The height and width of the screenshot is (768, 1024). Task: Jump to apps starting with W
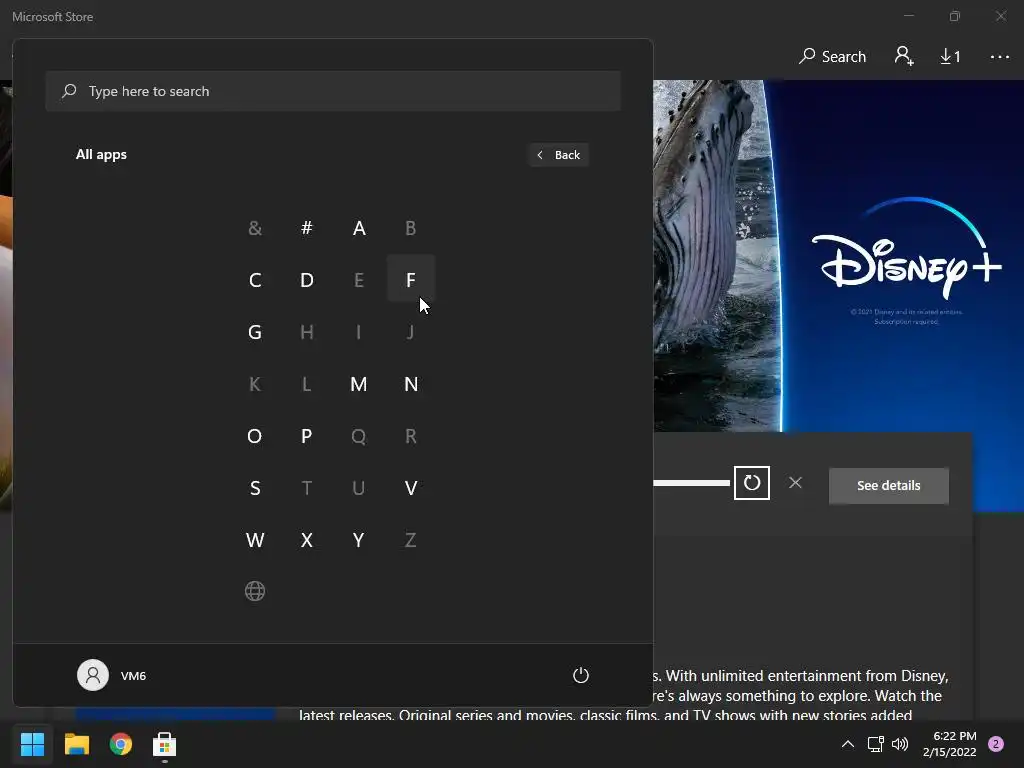click(x=255, y=540)
